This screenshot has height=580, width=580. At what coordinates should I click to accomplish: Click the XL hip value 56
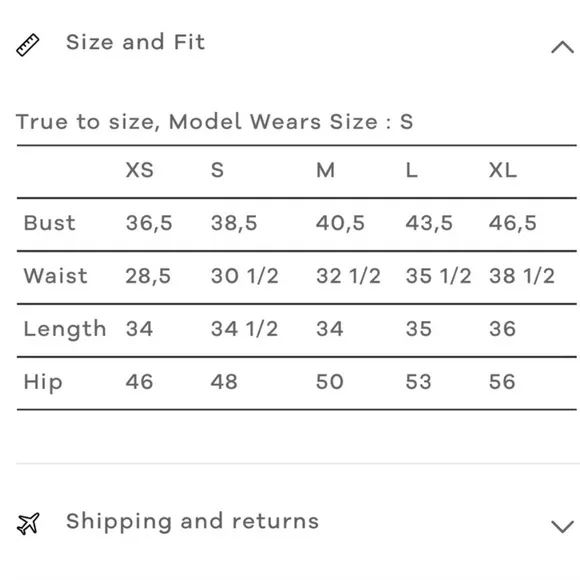point(502,382)
